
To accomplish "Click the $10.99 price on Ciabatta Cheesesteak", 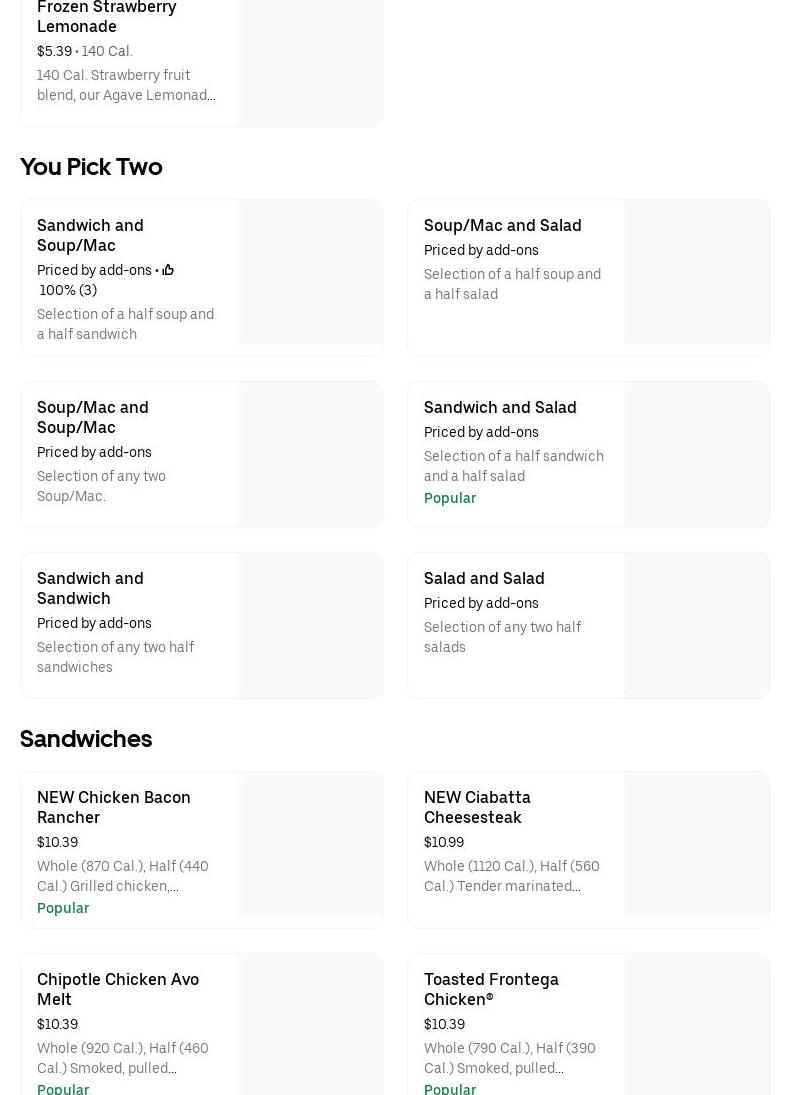I will click(x=444, y=843).
